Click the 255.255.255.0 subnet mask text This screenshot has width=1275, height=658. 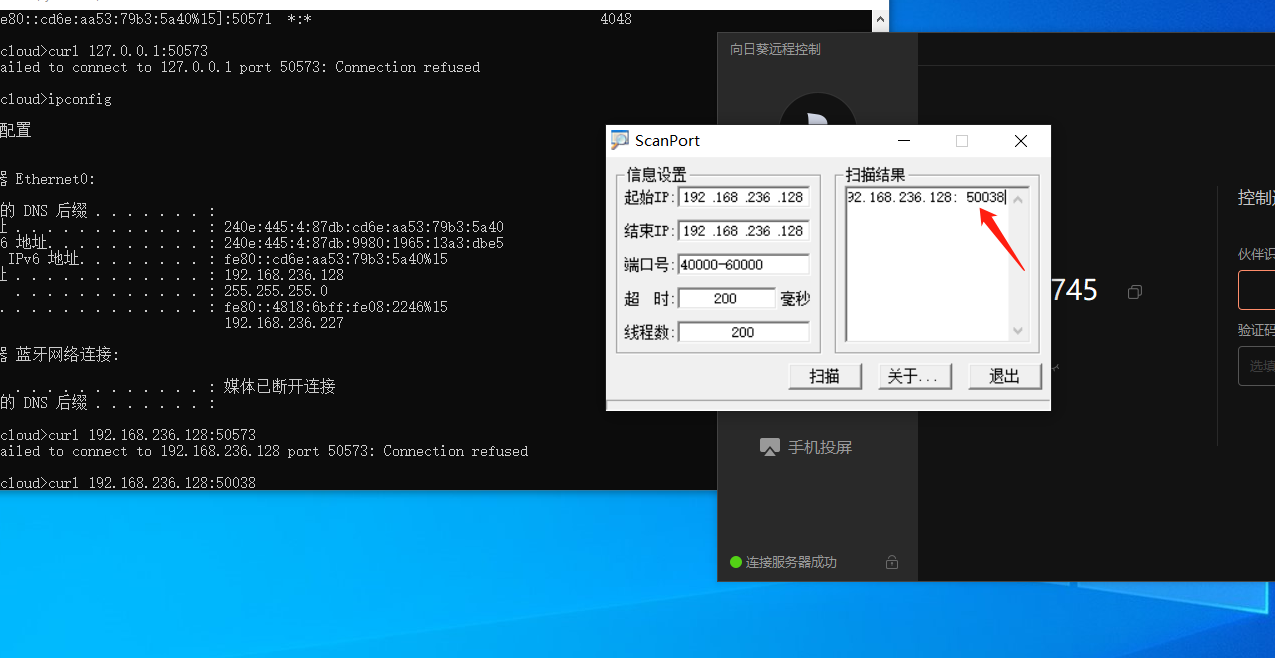coord(276,291)
